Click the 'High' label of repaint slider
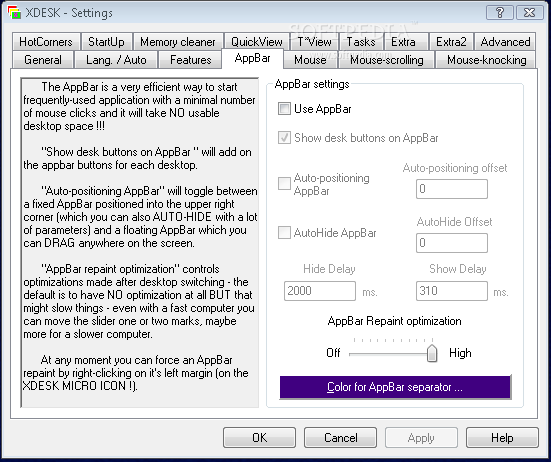Screen dimensions: 551x462 (460, 352)
